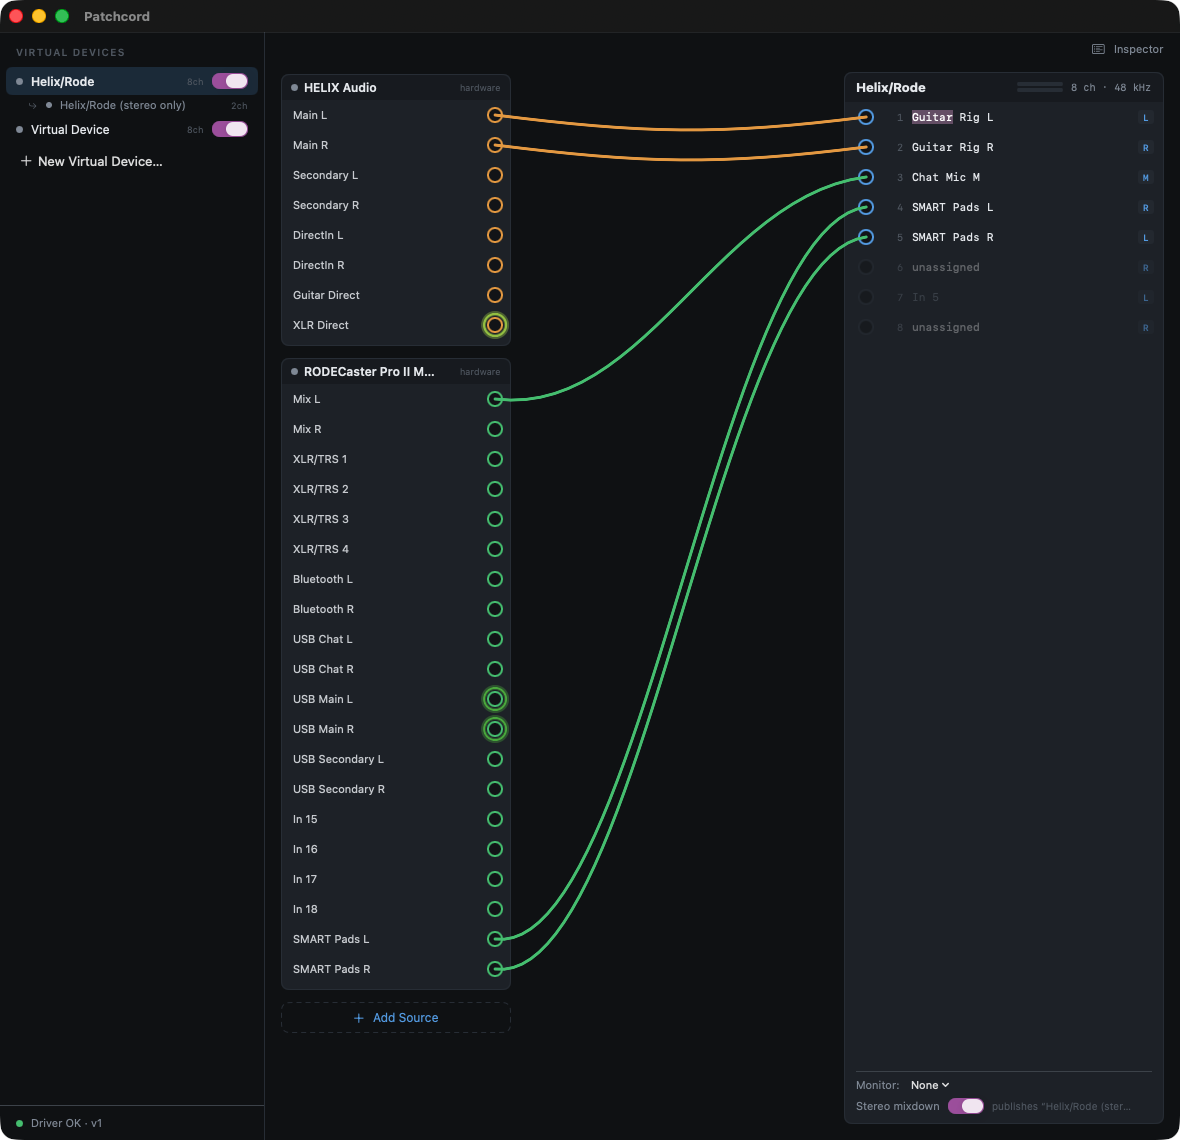The height and width of the screenshot is (1140, 1180).
Task: Toggle L pan badge on channel 7 In 5
Action: [x=1145, y=297]
